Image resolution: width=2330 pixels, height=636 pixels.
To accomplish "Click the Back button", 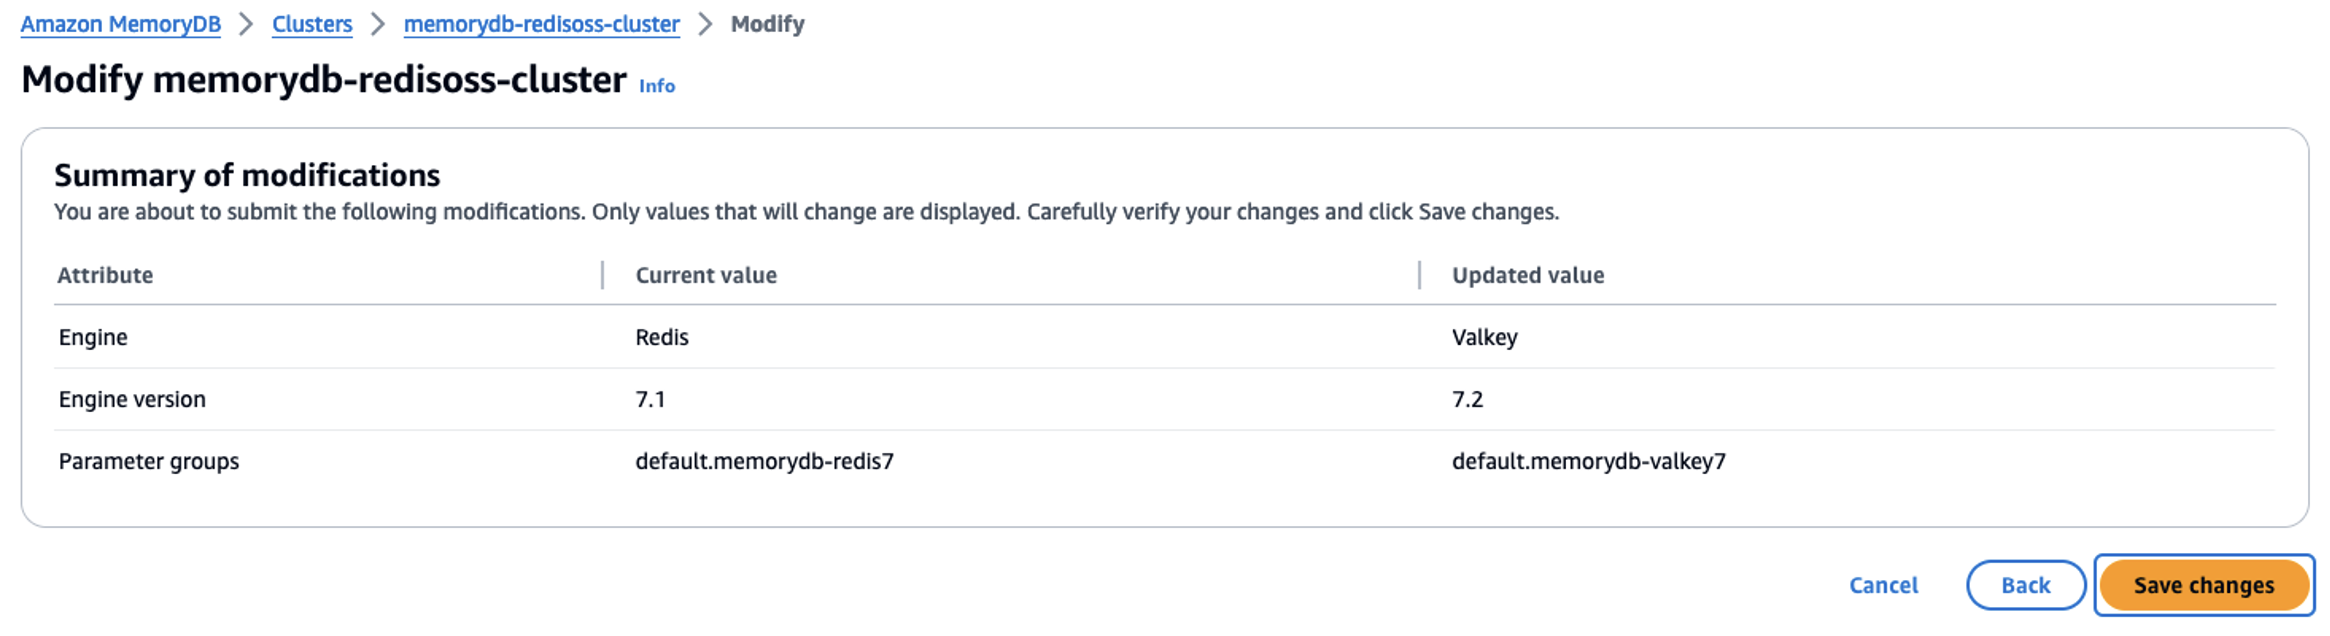I will 2025,585.
